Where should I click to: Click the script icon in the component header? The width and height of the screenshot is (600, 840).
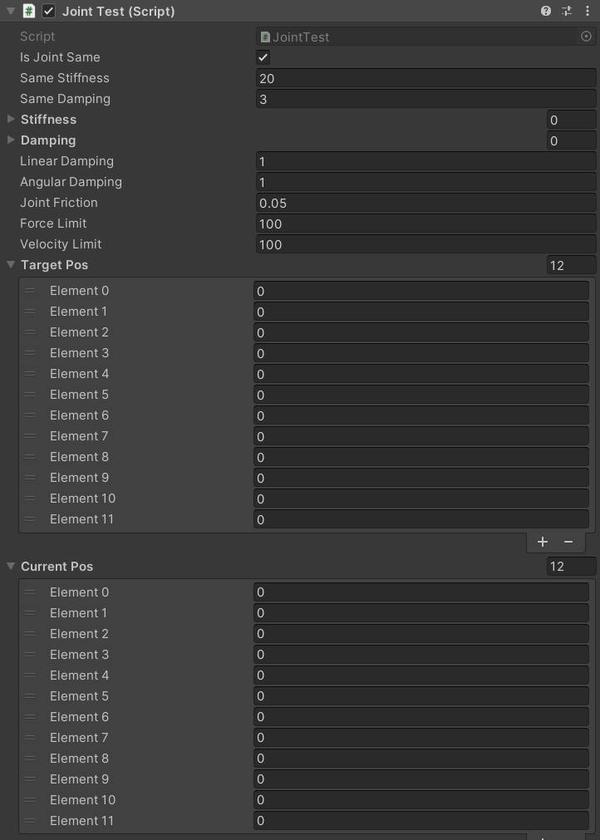[29, 11]
